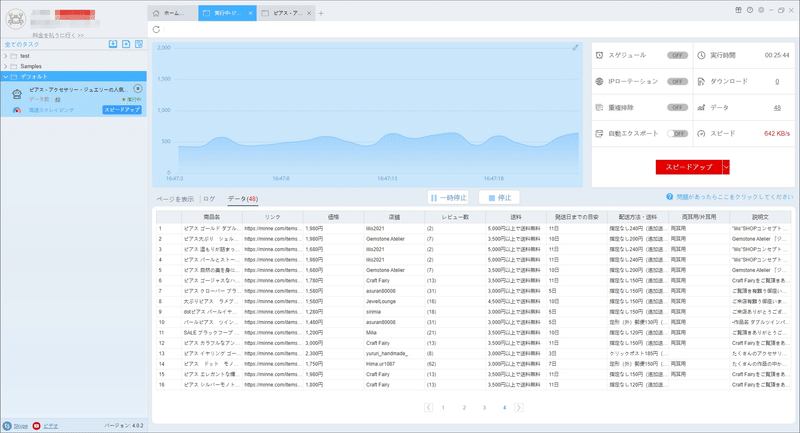This screenshot has width=800, height=433.
Task: Toggle the 自動エクスポート switch
Action: click(677, 133)
